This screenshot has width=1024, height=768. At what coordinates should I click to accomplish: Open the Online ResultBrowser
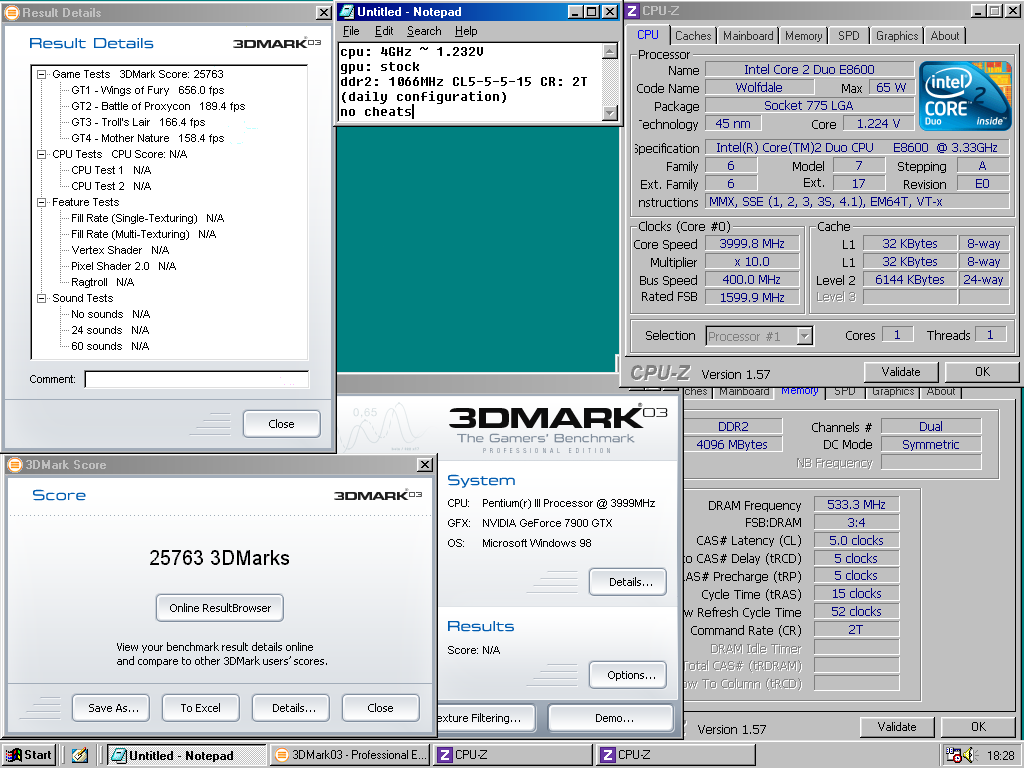point(220,608)
